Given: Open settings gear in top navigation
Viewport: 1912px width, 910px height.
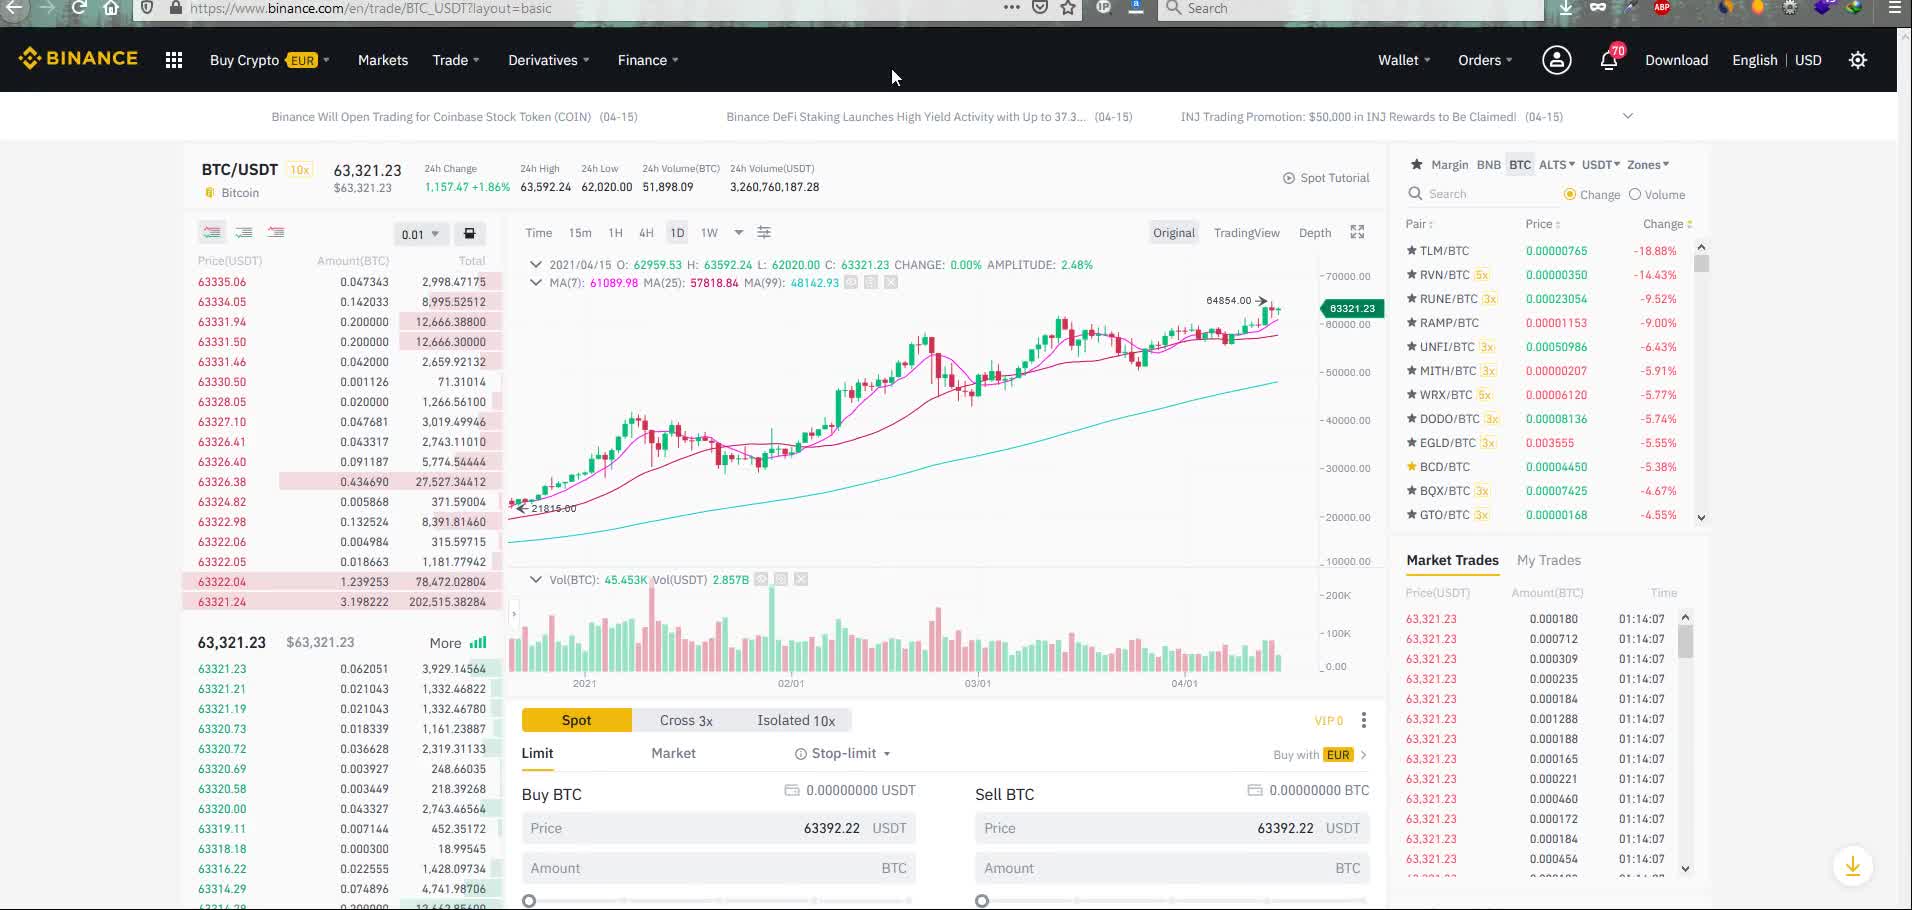Looking at the screenshot, I should 1857,60.
